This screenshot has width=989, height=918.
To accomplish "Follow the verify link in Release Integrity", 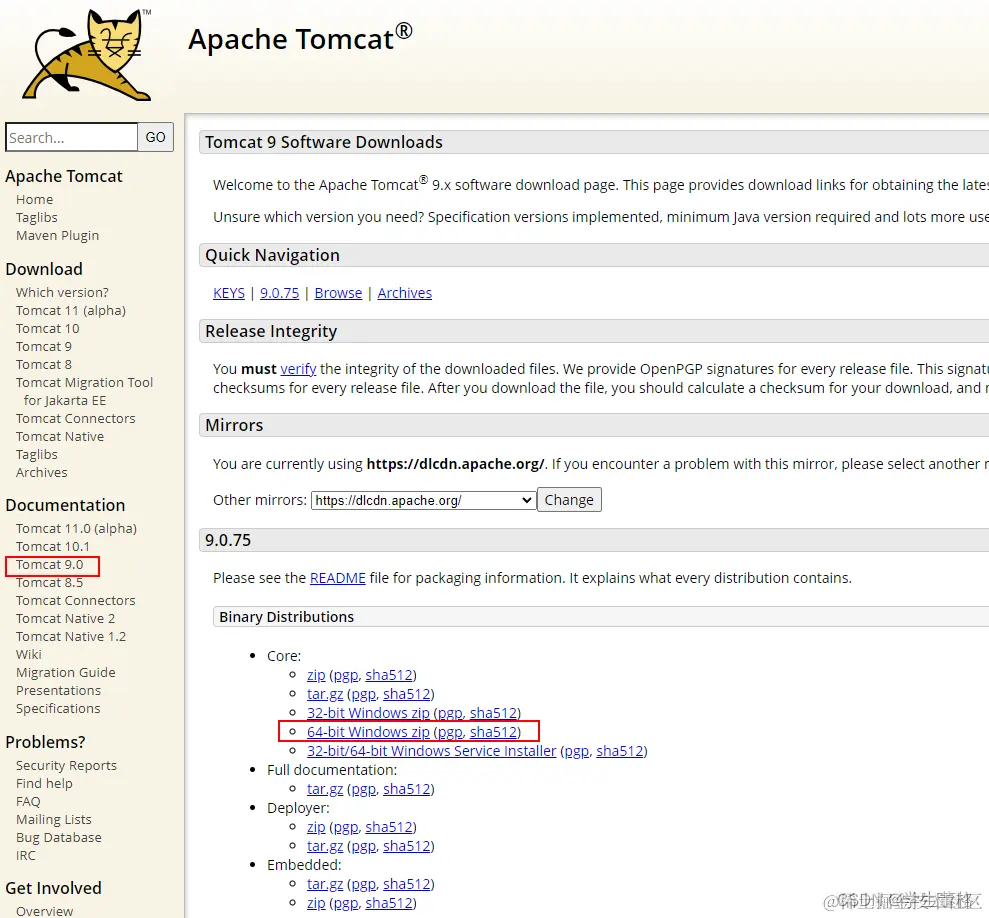I will click(x=298, y=368).
